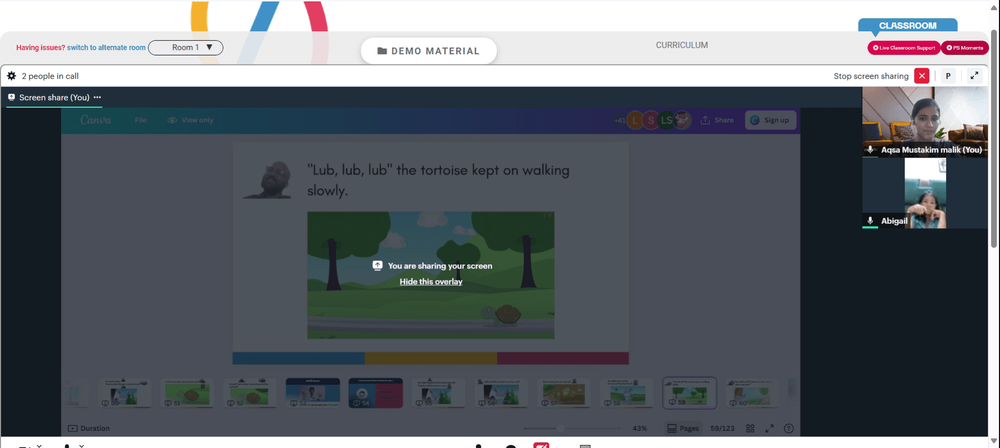Click the Canva Sign up button
The height and width of the screenshot is (448, 1000).
(x=770, y=120)
